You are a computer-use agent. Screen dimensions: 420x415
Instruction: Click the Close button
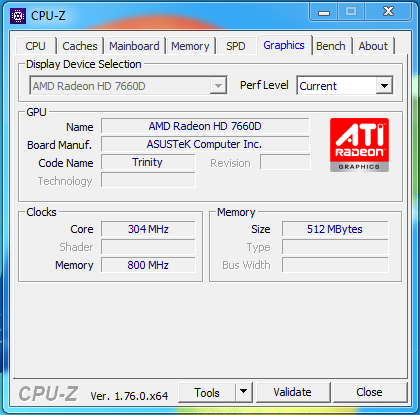[369, 392]
